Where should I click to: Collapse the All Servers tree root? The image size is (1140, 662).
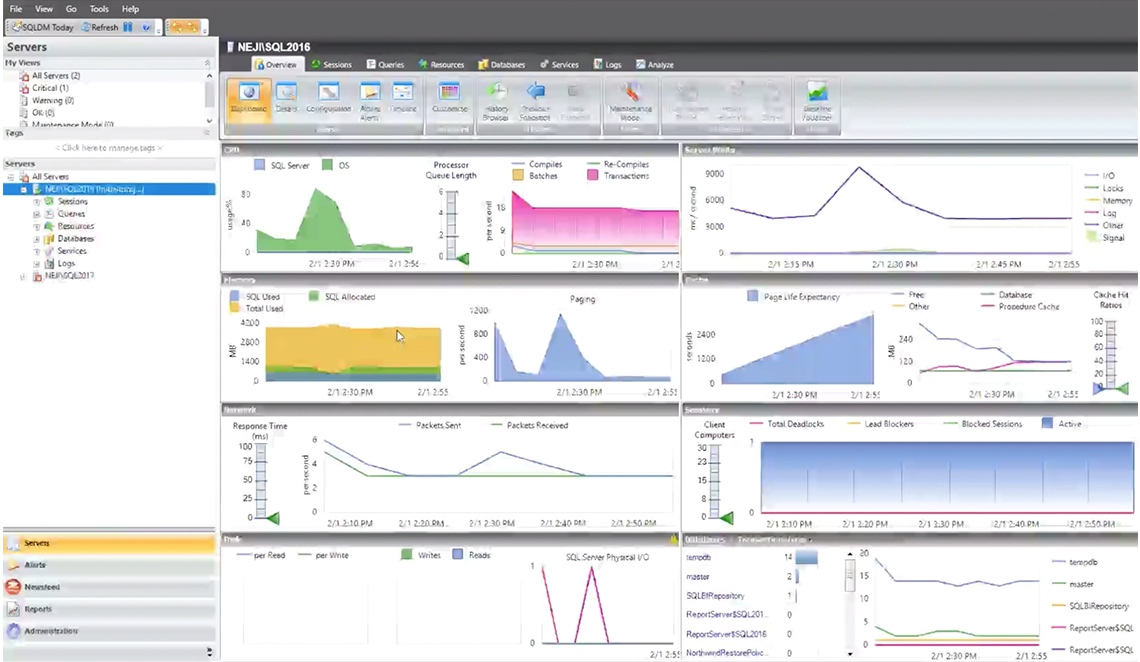click(10, 177)
